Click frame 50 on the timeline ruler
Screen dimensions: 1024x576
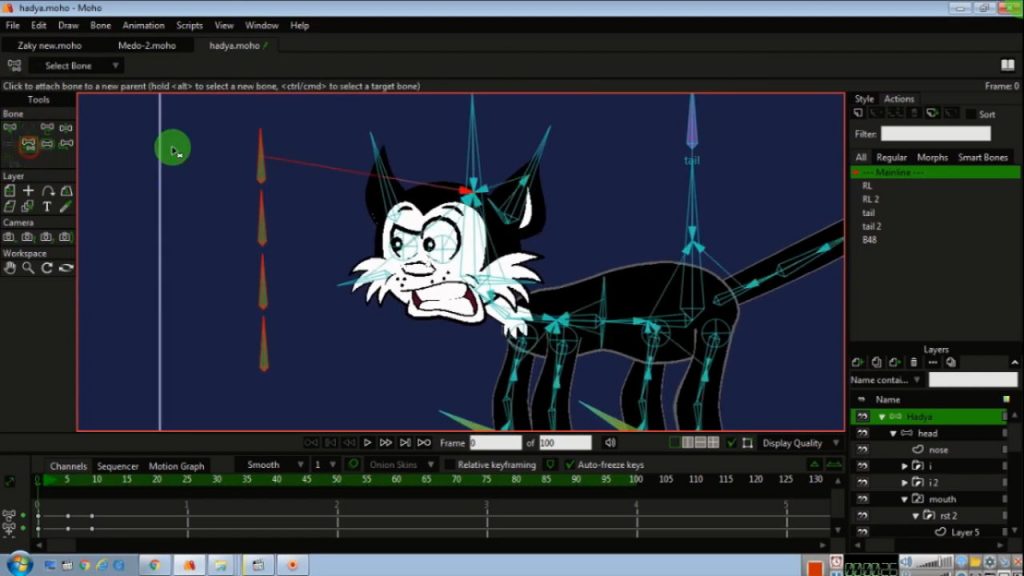point(336,479)
